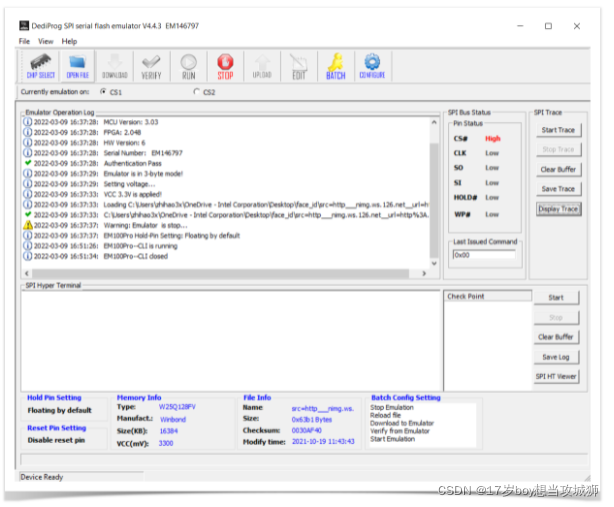Select the 'VCC 3.3V is applied' log entry
The width and height of the screenshot is (614, 507).
tap(132, 195)
